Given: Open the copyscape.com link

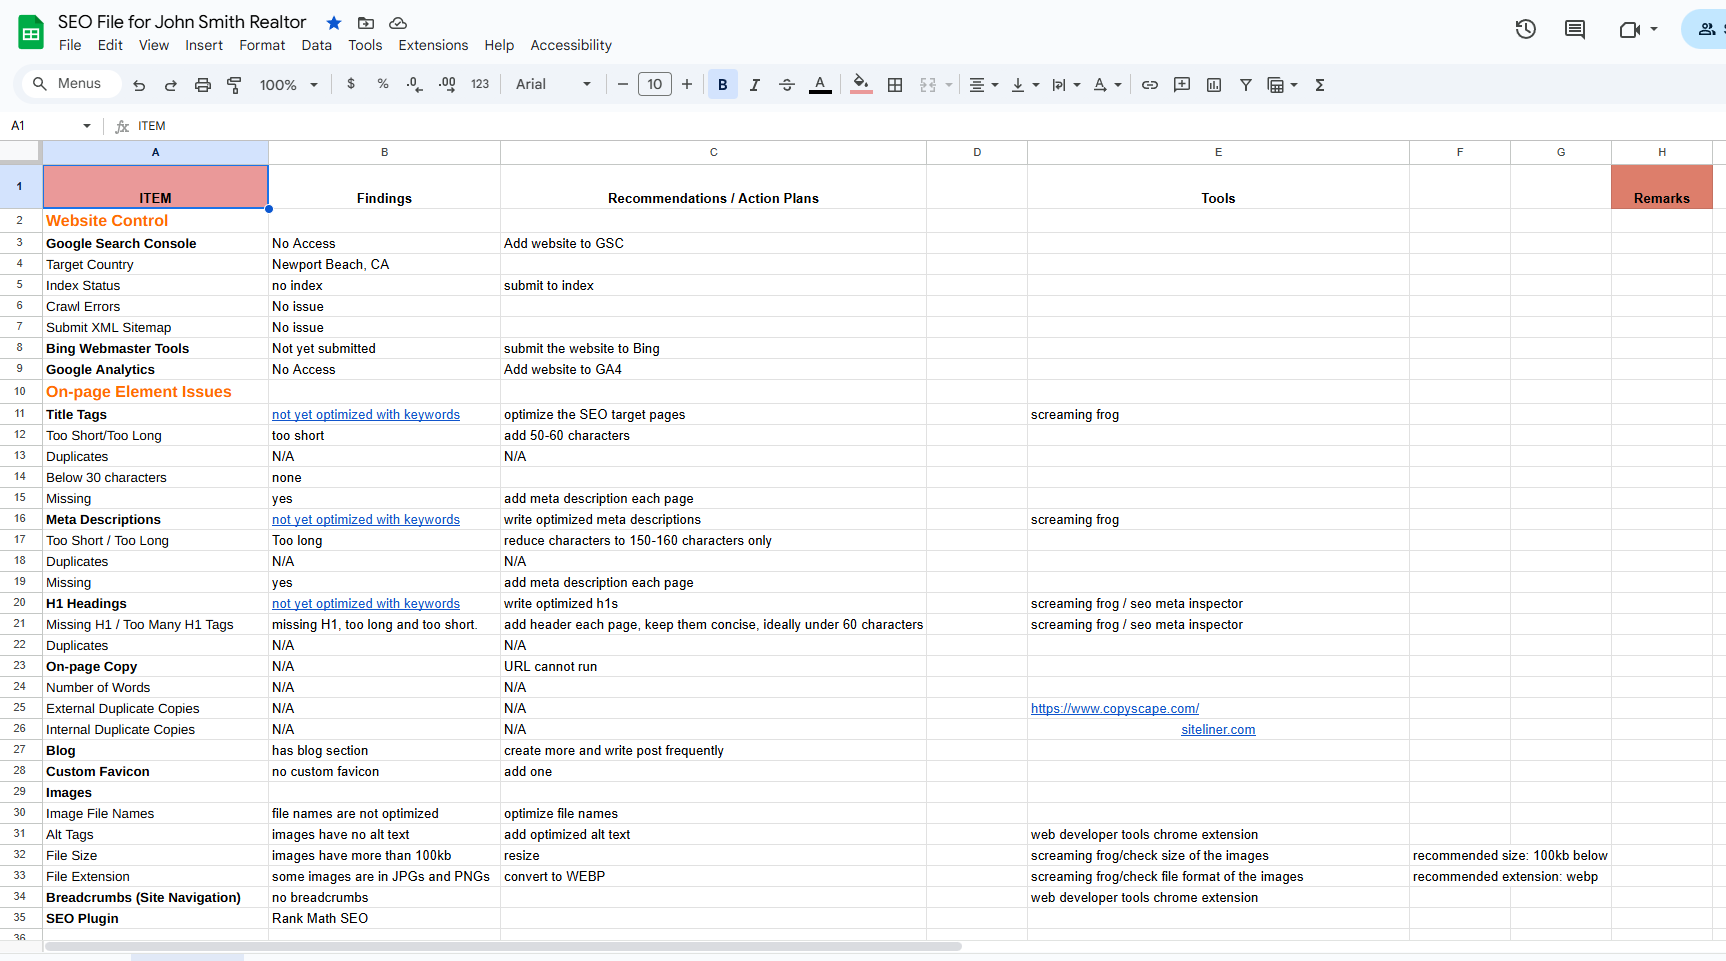Looking at the screenshot, I should pos(1114,709).
